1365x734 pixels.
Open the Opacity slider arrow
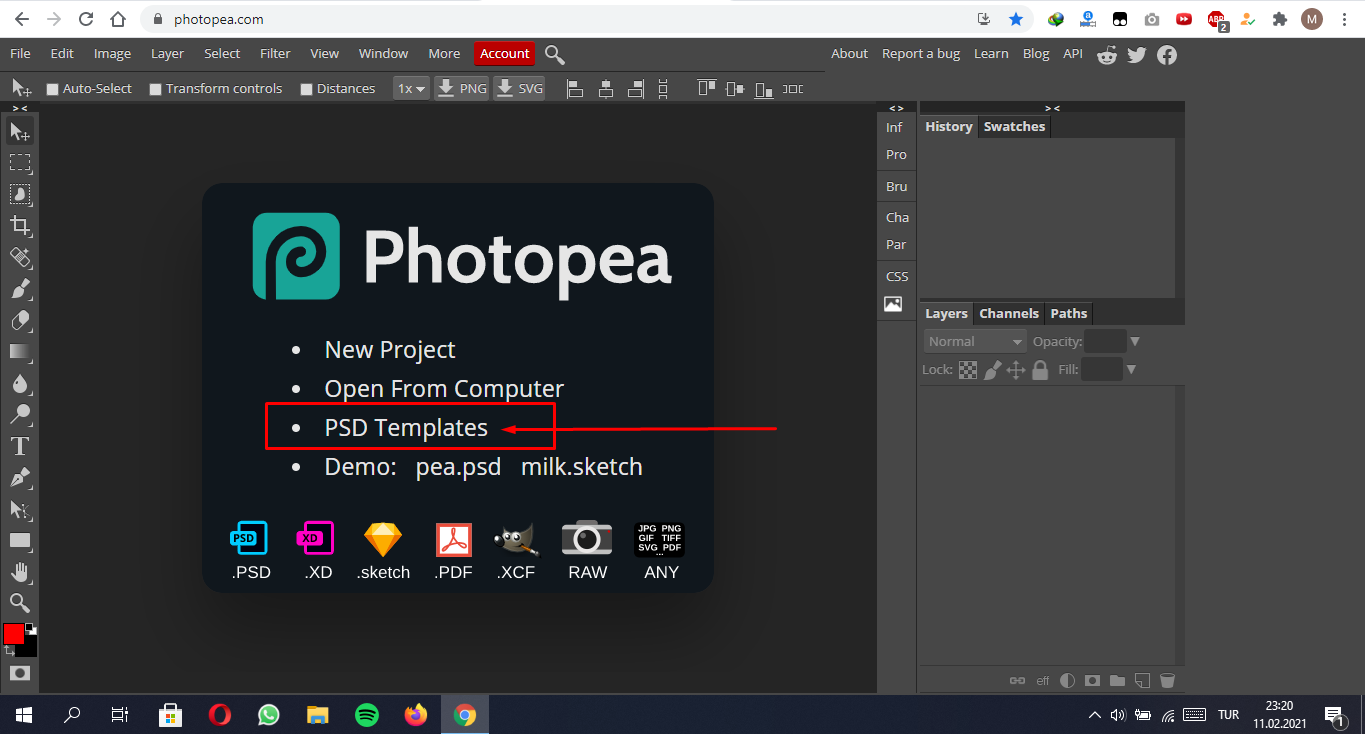[x=1134, y=342]
